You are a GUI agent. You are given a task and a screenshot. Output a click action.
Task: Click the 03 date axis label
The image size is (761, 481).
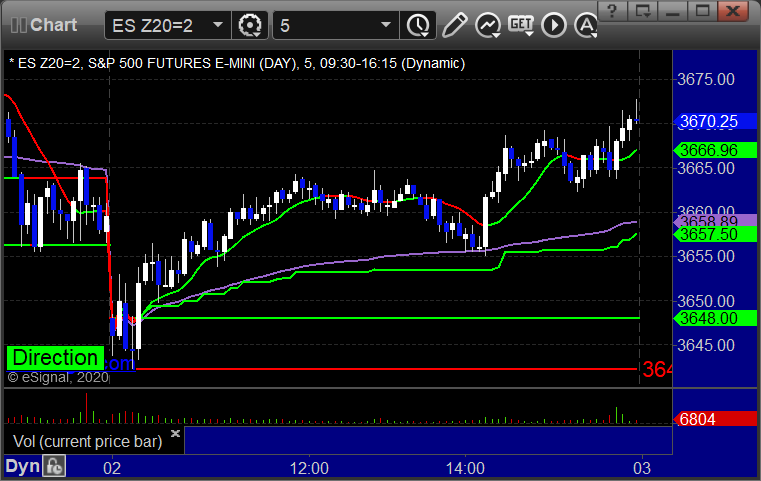click(x=642, y=468)
